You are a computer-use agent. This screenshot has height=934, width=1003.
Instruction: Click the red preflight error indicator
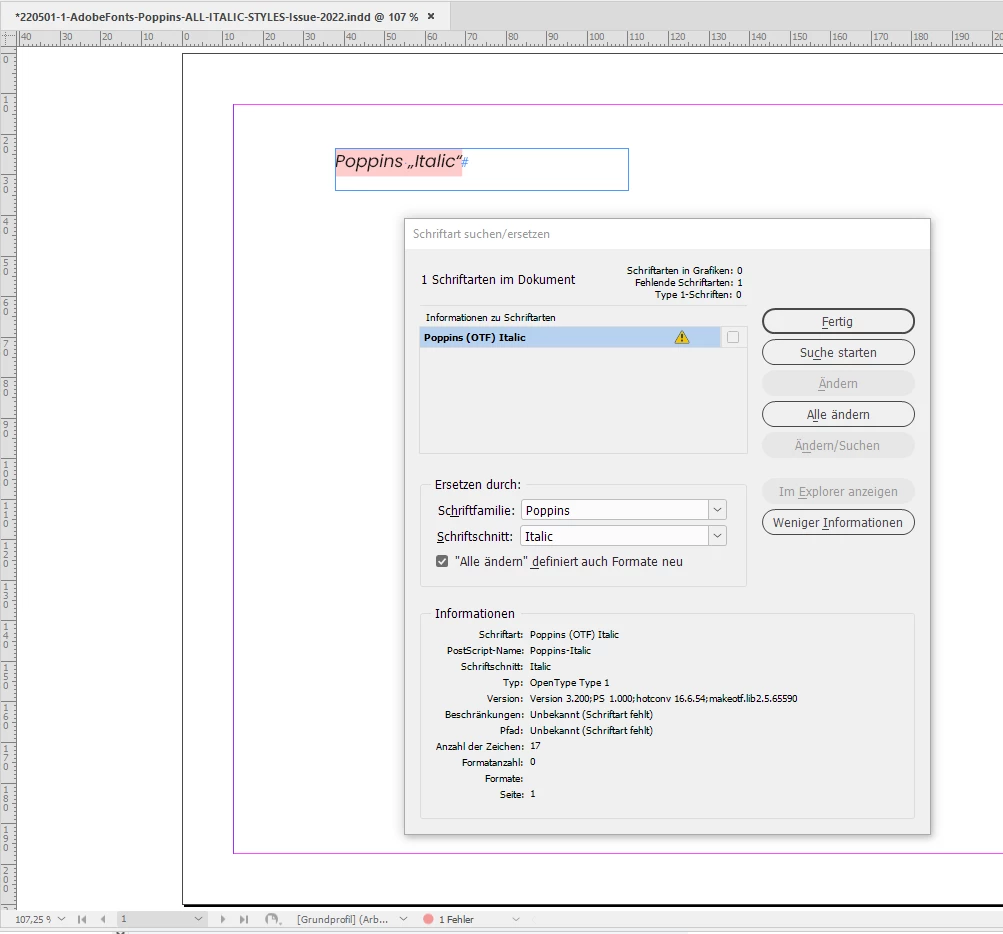[x=428, y=919]
